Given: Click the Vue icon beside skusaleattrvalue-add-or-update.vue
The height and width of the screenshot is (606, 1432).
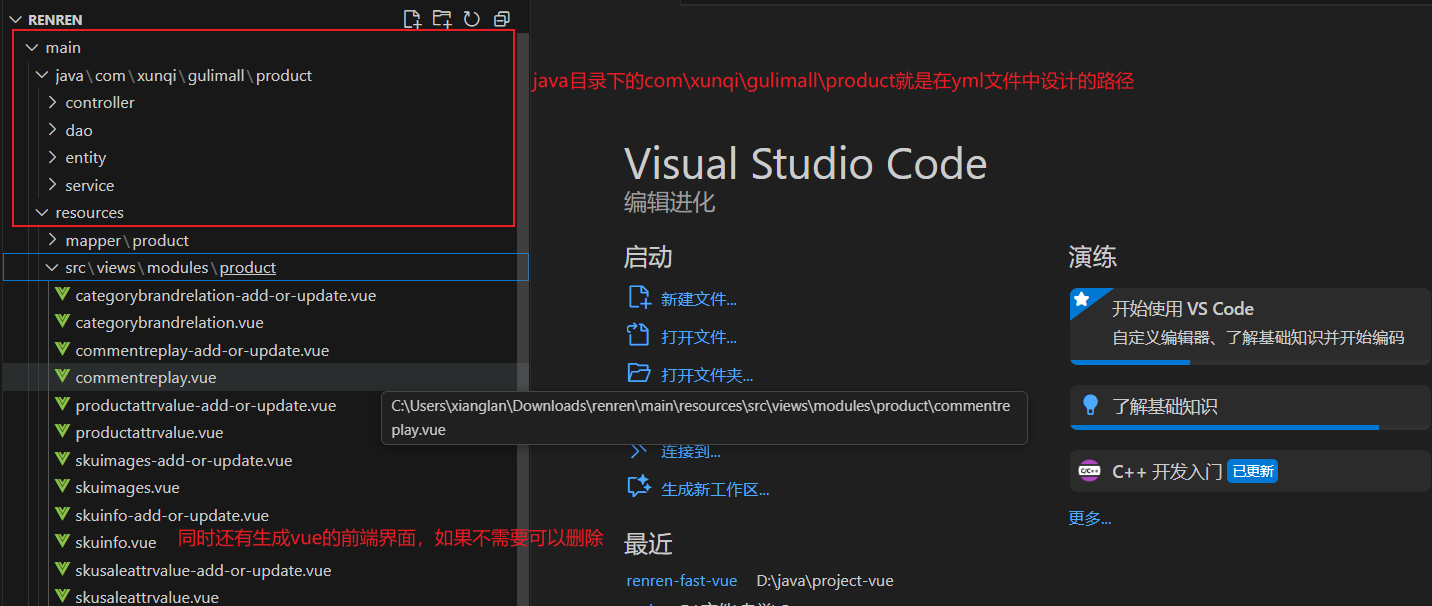Looking at the screenshot, I should tap(62, 570).
